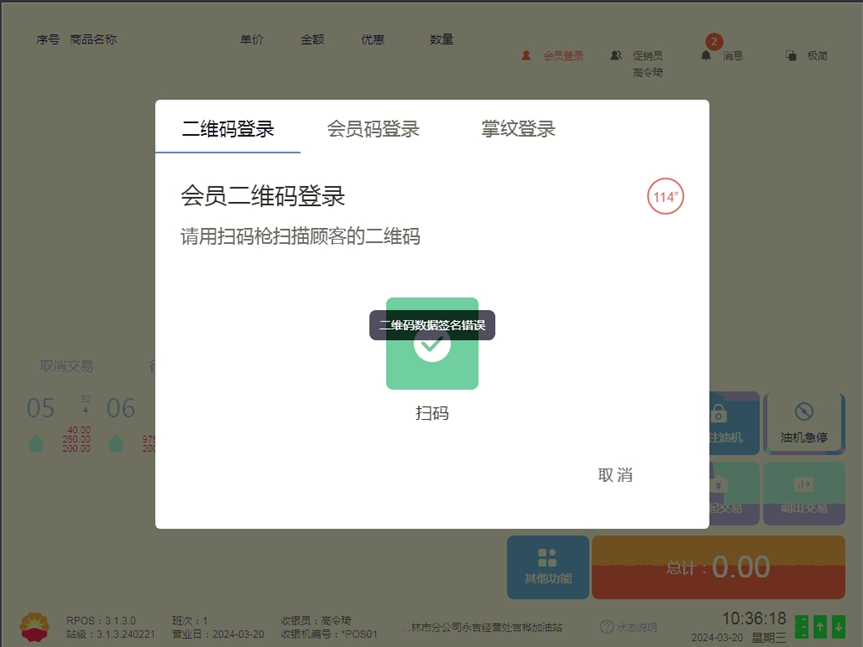Switch to 会员码登录 tab
The image size is (863, 647).
coord(373,129)
